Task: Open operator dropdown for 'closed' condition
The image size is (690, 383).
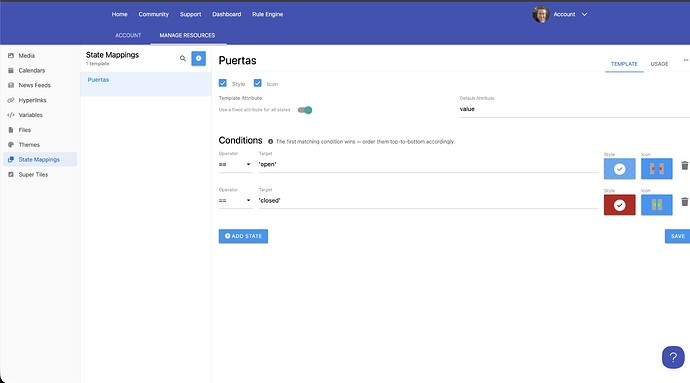Action: point(235,200)
